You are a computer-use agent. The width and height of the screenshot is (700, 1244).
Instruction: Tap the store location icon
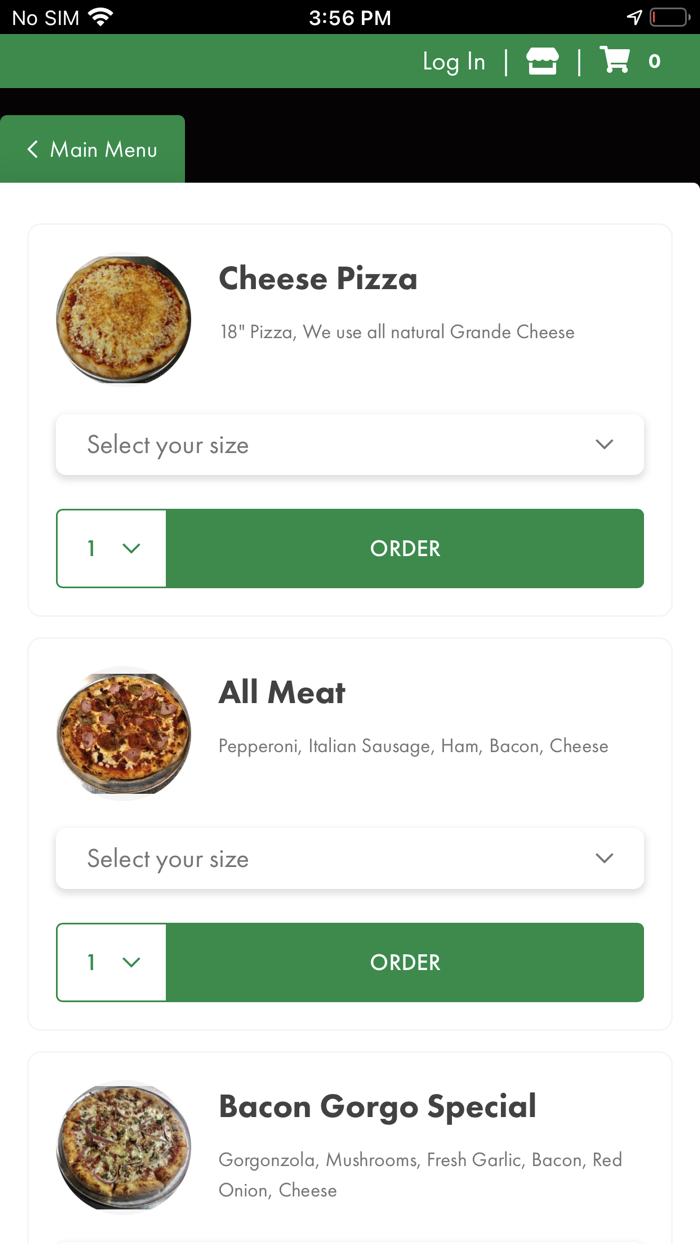(x=542, y=61)
